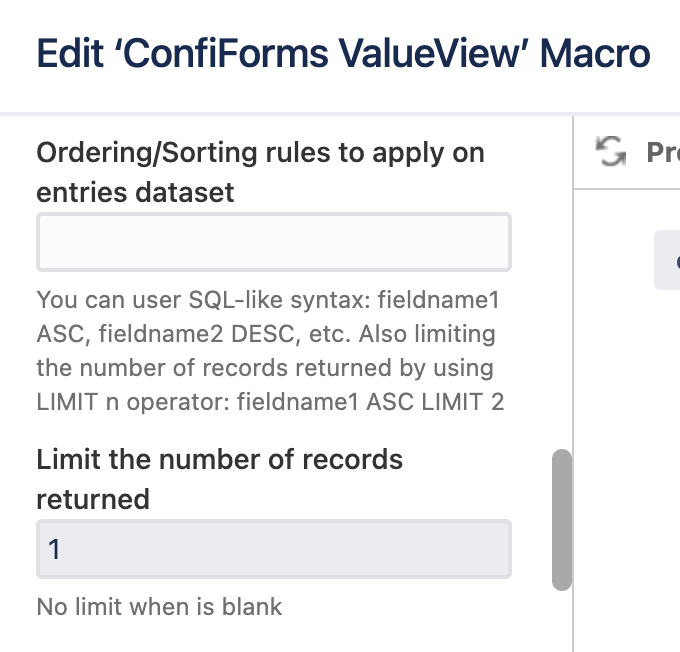Click the Limit number of records field
Screen dimensions: 680x652
[273, 549]
